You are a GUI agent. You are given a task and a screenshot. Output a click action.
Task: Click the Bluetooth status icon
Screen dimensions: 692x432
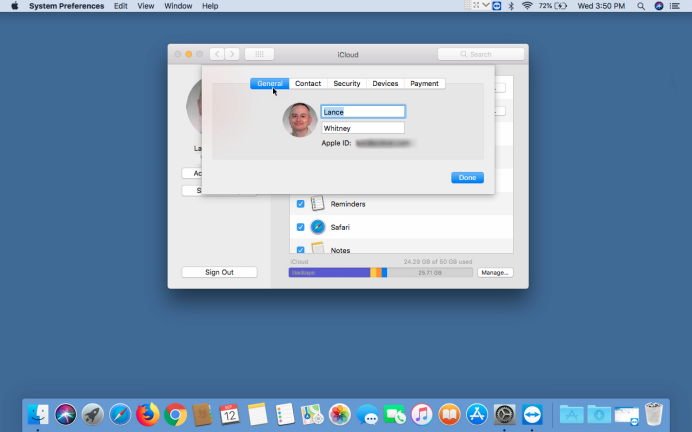pos(511,6)
